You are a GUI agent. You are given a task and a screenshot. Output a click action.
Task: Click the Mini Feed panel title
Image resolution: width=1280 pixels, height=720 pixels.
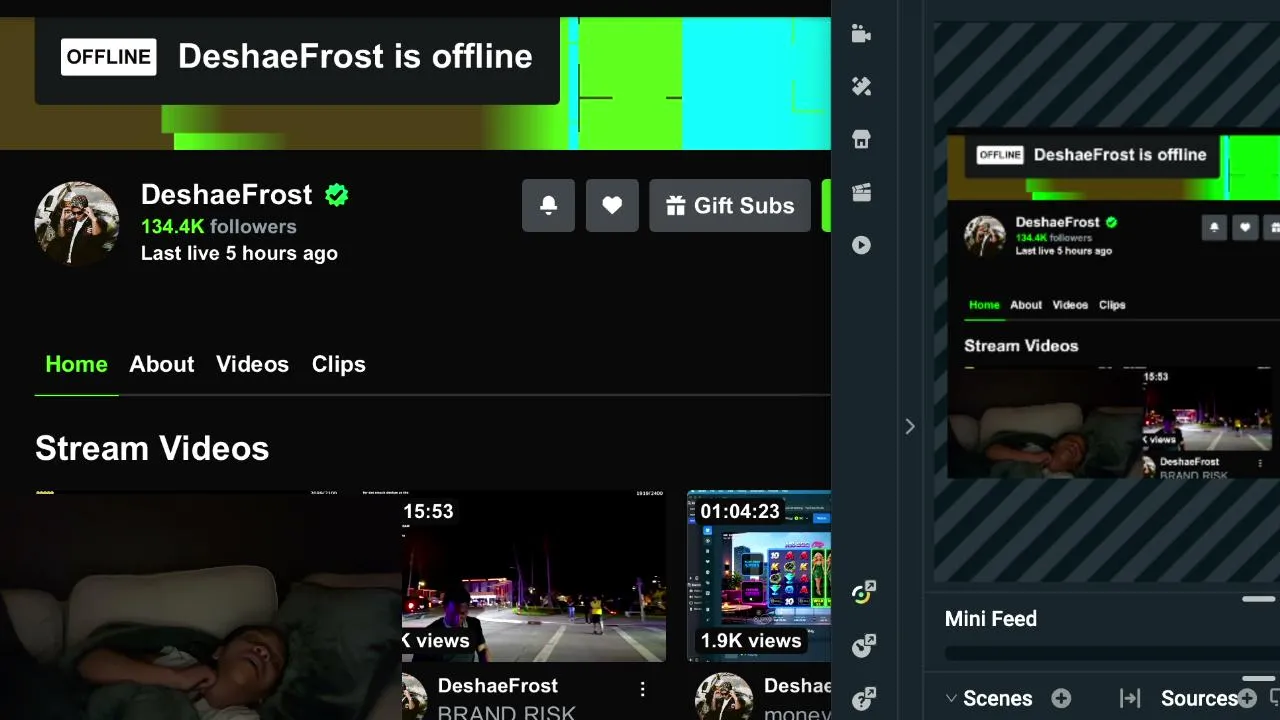(991, 619)
